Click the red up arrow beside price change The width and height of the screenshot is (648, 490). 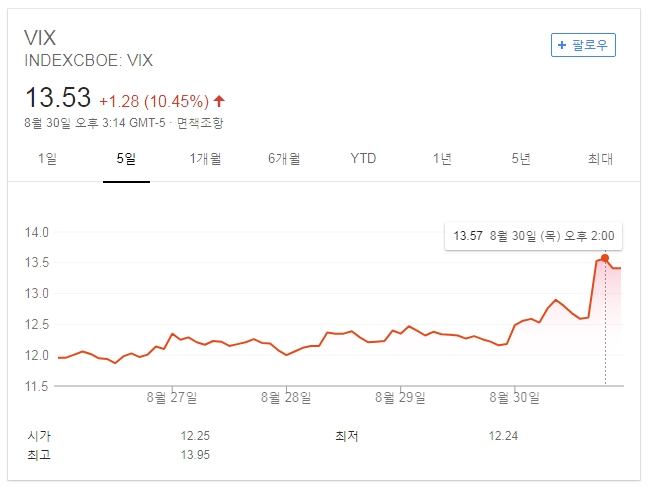click(x=219, y=101)
